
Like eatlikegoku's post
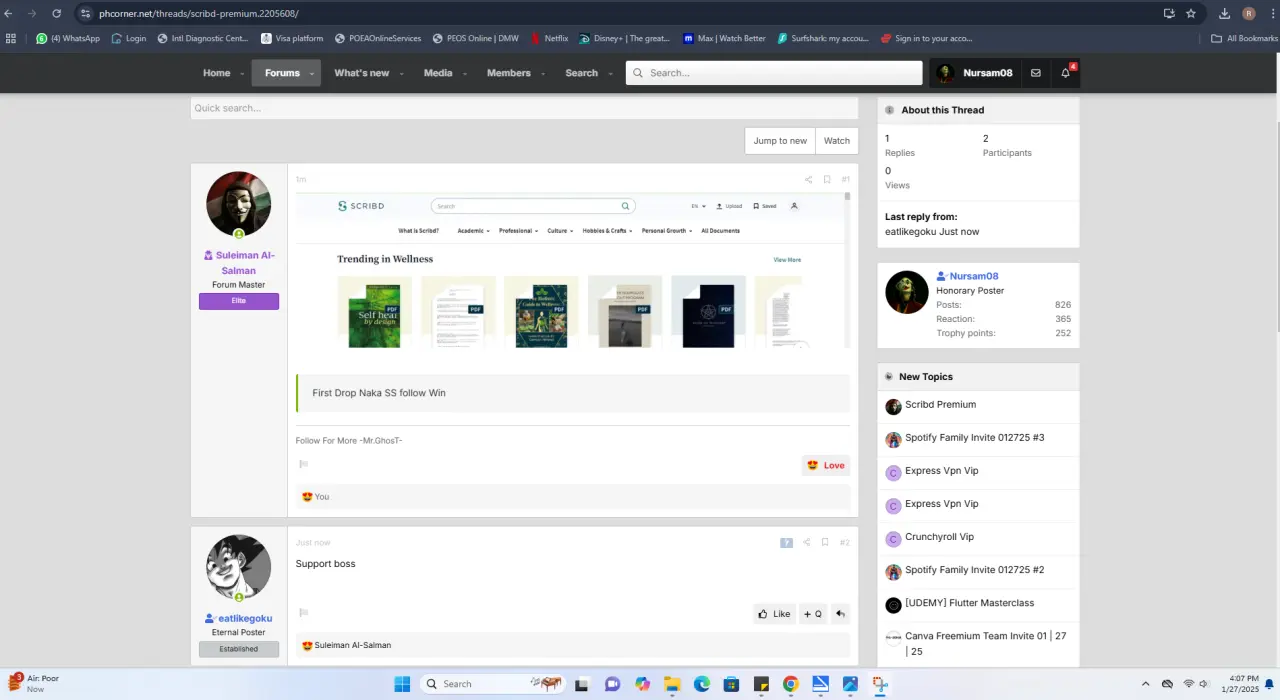pyautogui.click(x=774, y=614)
